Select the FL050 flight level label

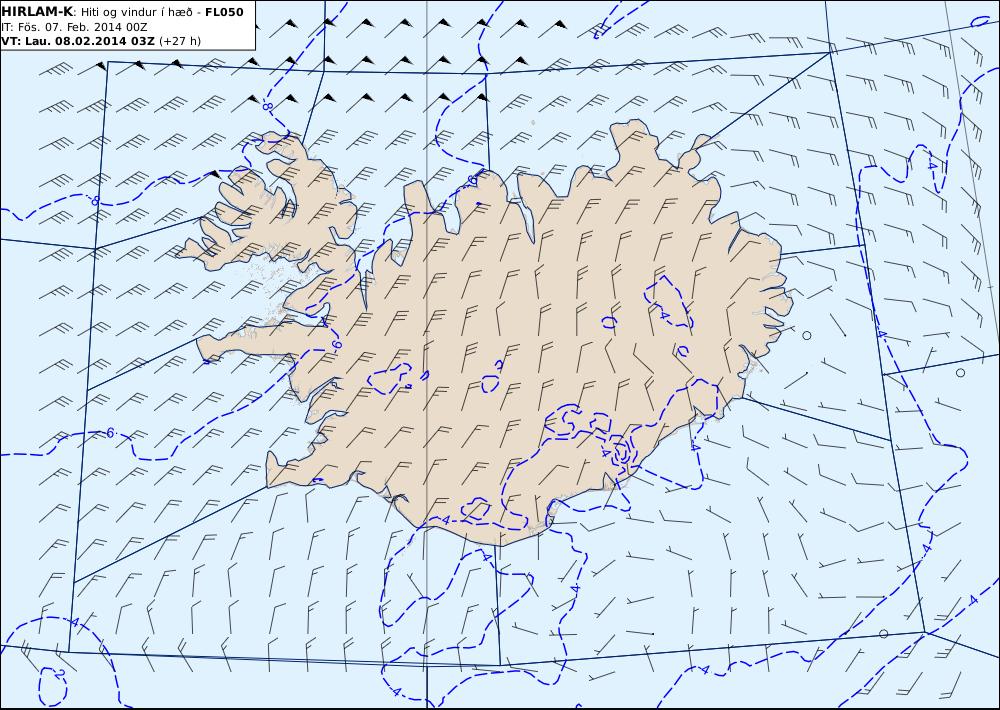pyautogui.click(x=224, y=12)
